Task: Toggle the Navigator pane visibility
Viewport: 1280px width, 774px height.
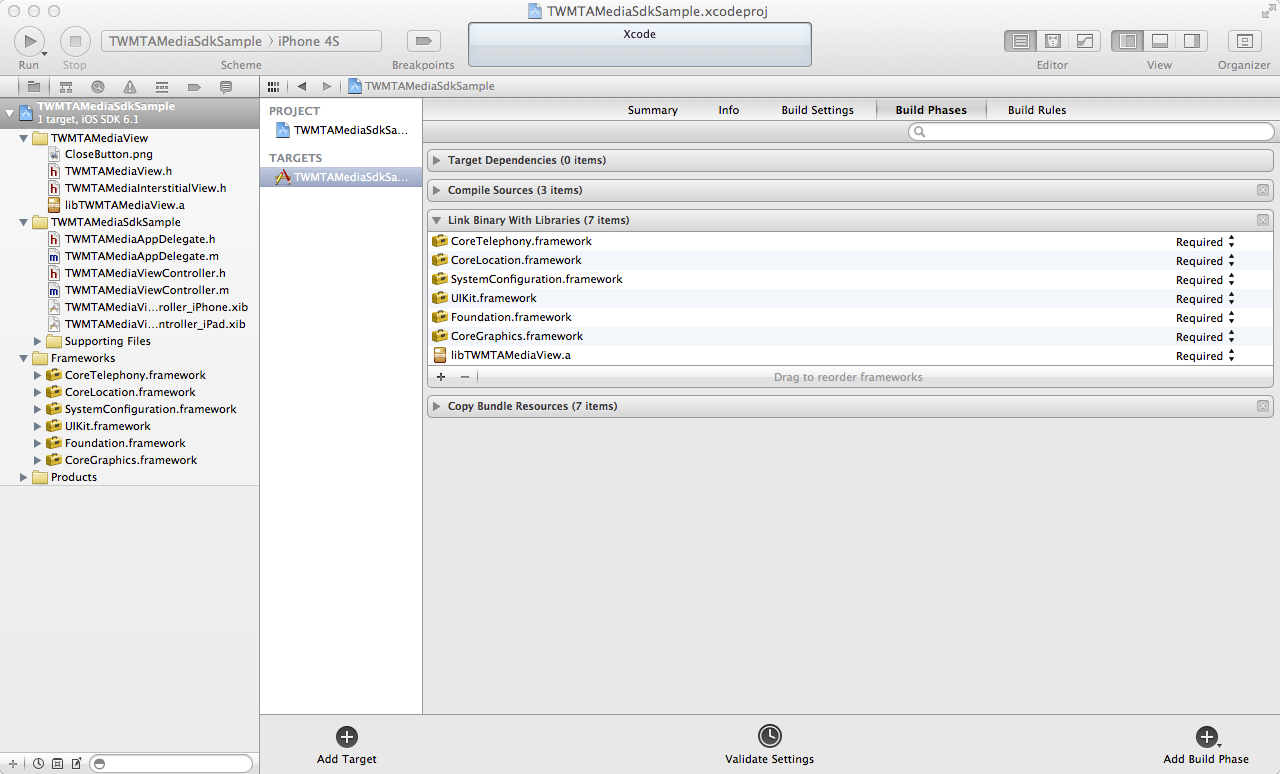Action: pyautogui.click(x=1128, y=41)
